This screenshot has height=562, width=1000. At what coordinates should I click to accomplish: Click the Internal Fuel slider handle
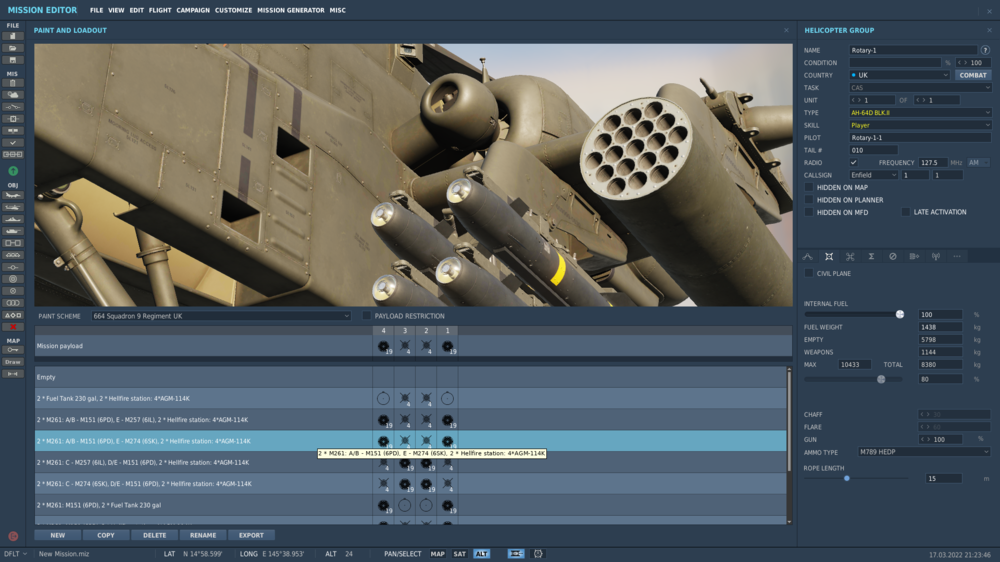tap(900, 314)
